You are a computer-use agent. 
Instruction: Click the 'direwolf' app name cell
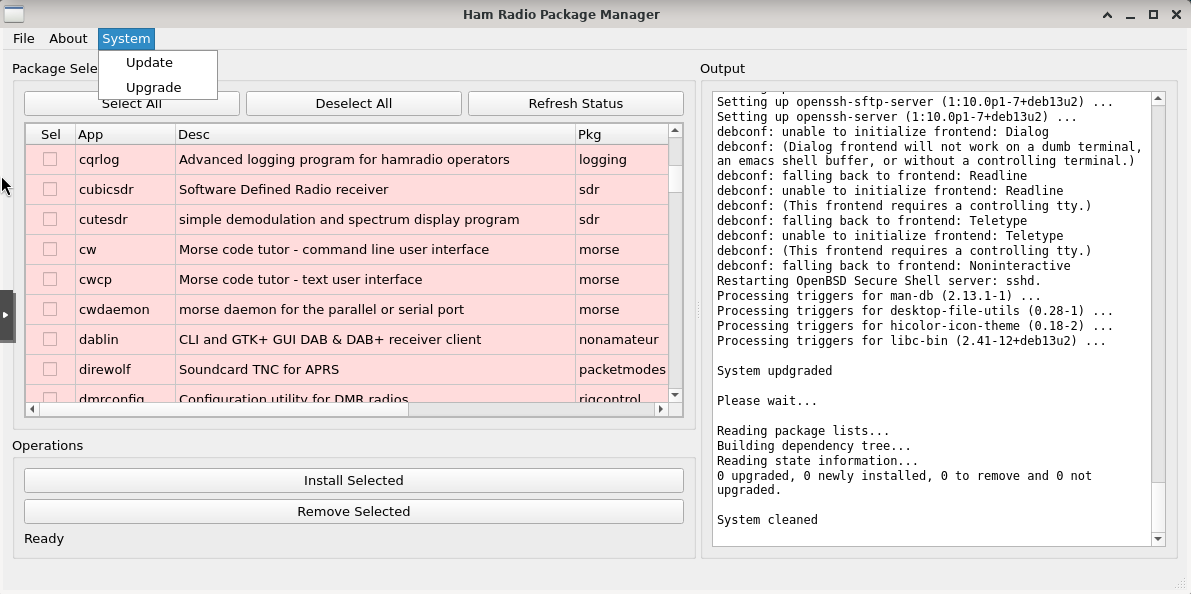coord(125,369)
